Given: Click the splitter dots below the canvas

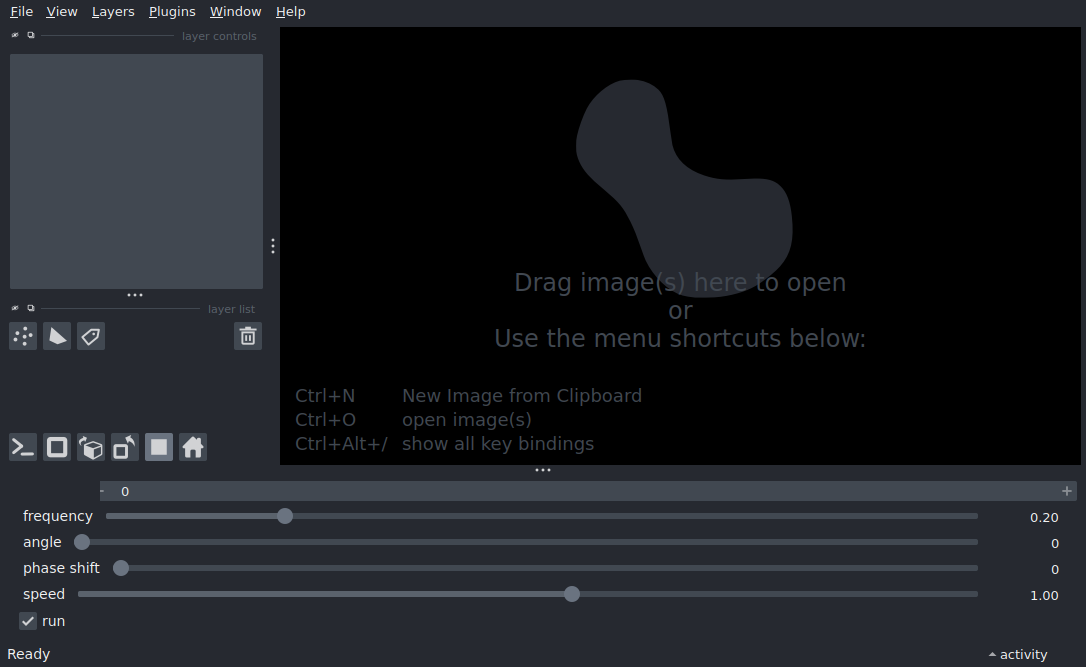Looking at the screenshot, I should click(542, 470).
